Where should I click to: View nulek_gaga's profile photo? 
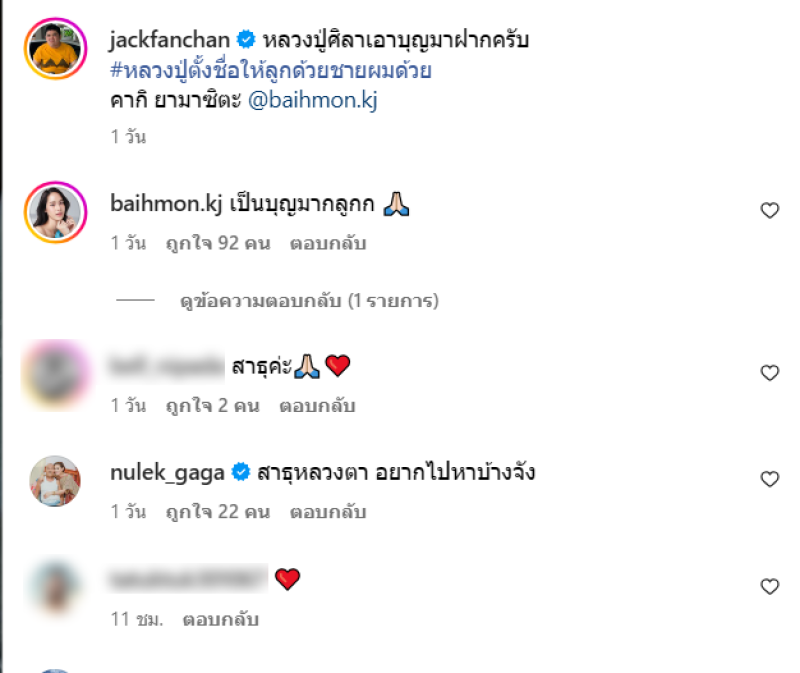coord(55,481)
